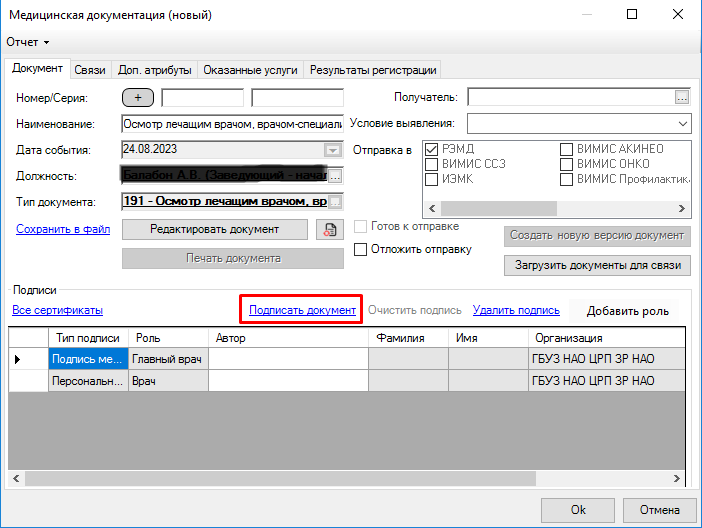
Task: Click the Наименование text field
Action: click(232, 124)
